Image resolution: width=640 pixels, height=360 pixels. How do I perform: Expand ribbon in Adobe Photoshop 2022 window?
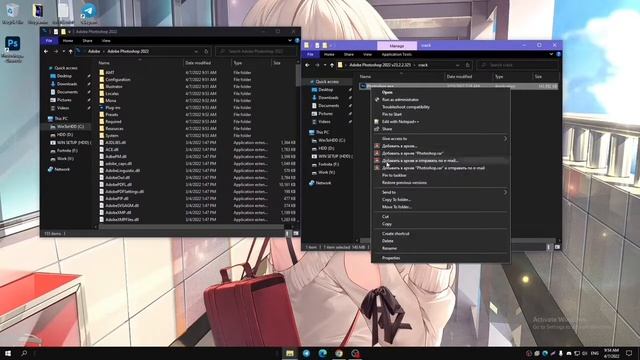click(290, 41)
